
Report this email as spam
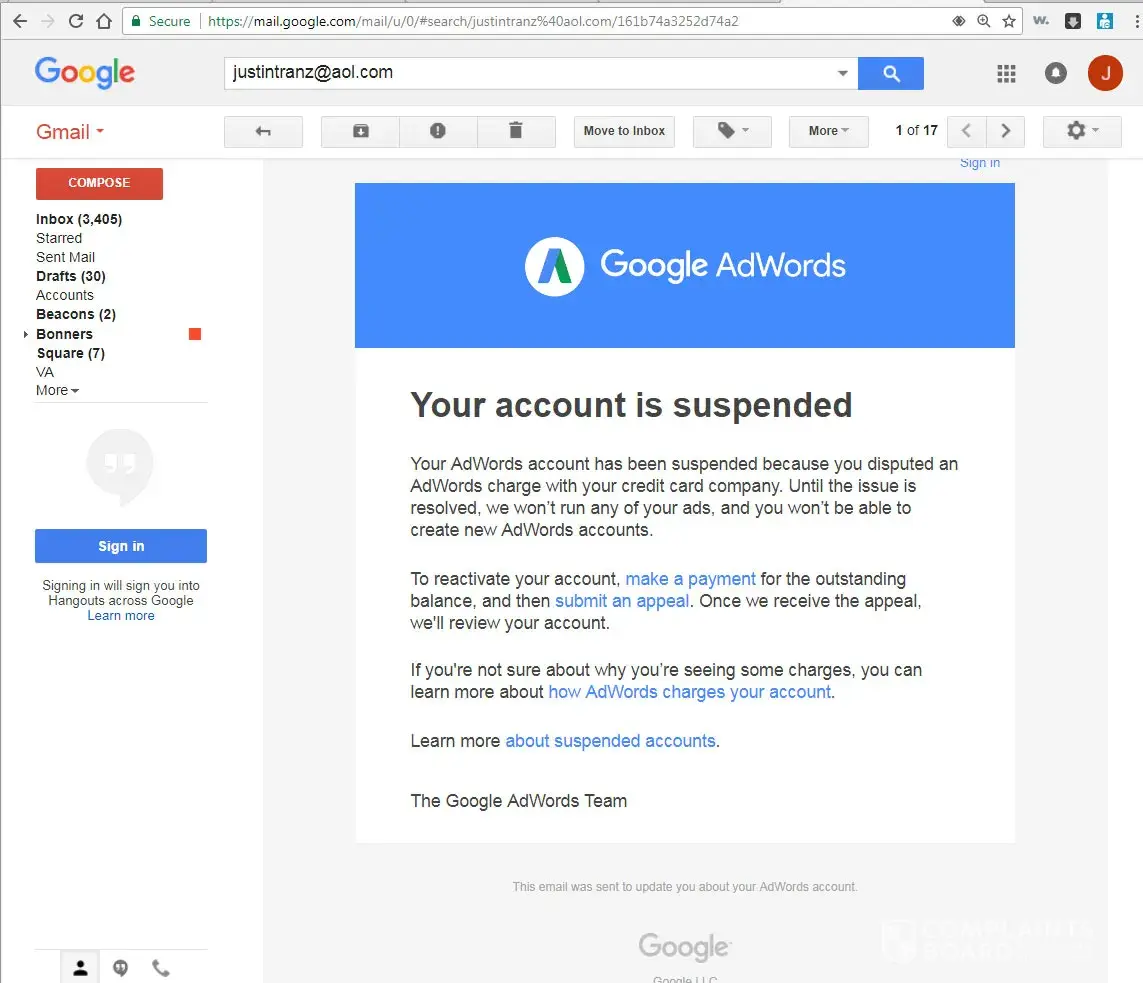(x=438, y=131)
